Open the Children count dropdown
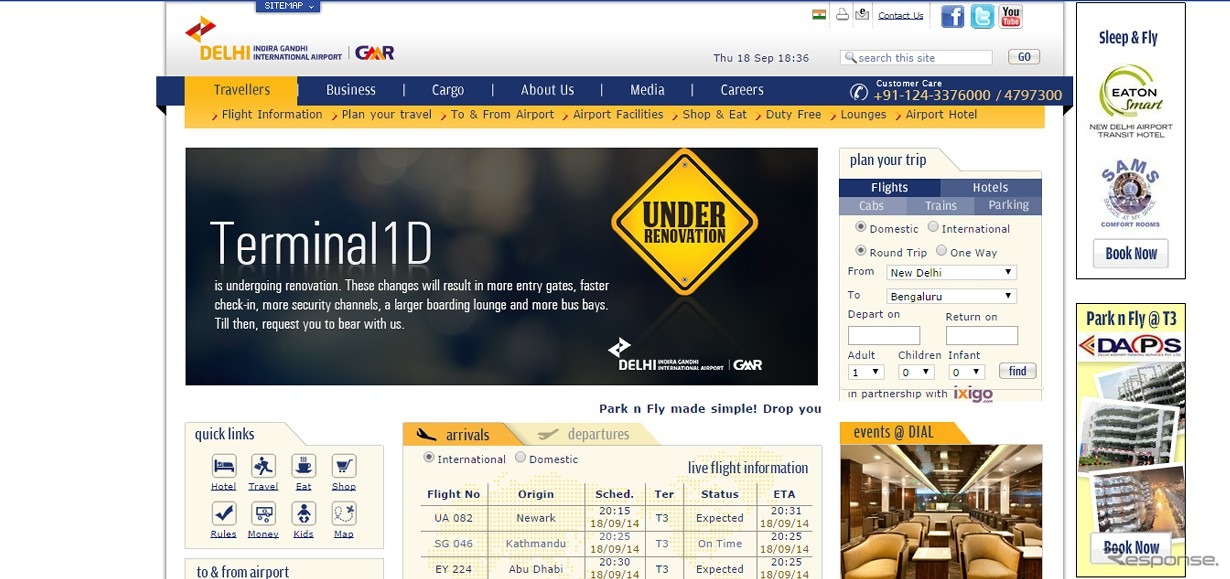This screenshot has height=579, width=1230. (916, 372)
